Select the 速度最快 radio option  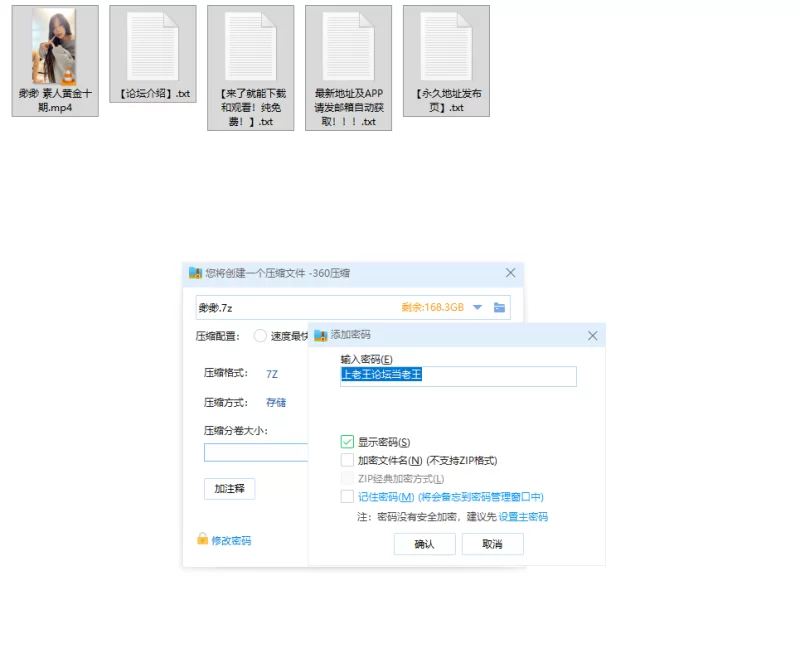[x=260, y=336]
